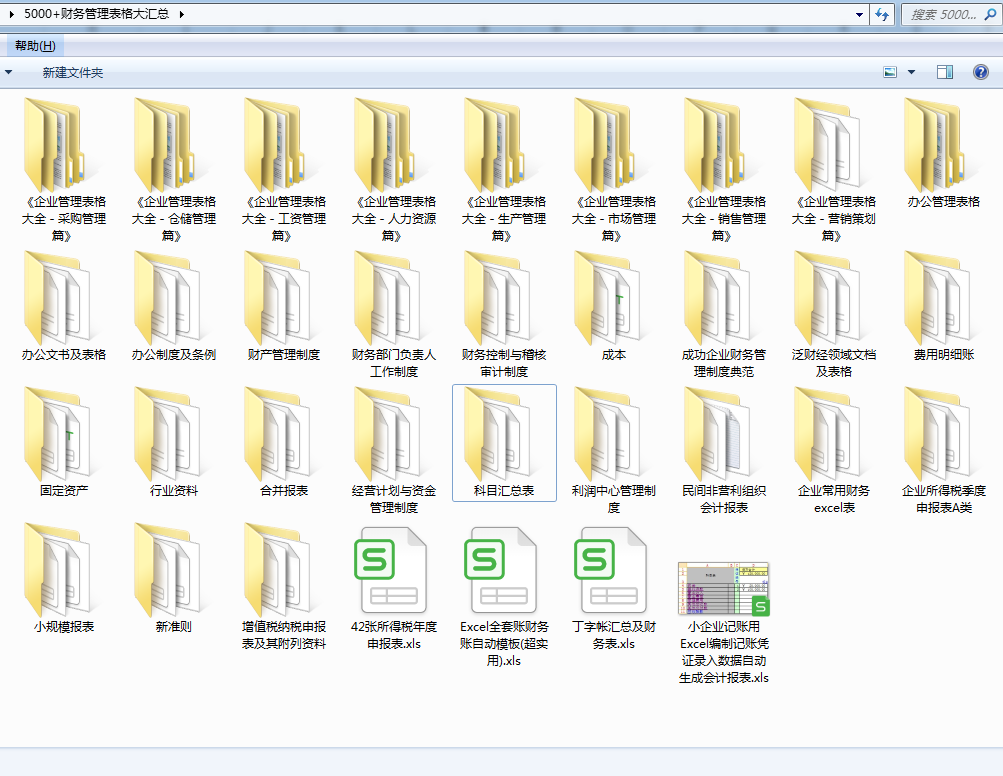Select the 42张所得税年度申报表.xls file
This screenshot has width=1003, height=776.
click(393, 587)
